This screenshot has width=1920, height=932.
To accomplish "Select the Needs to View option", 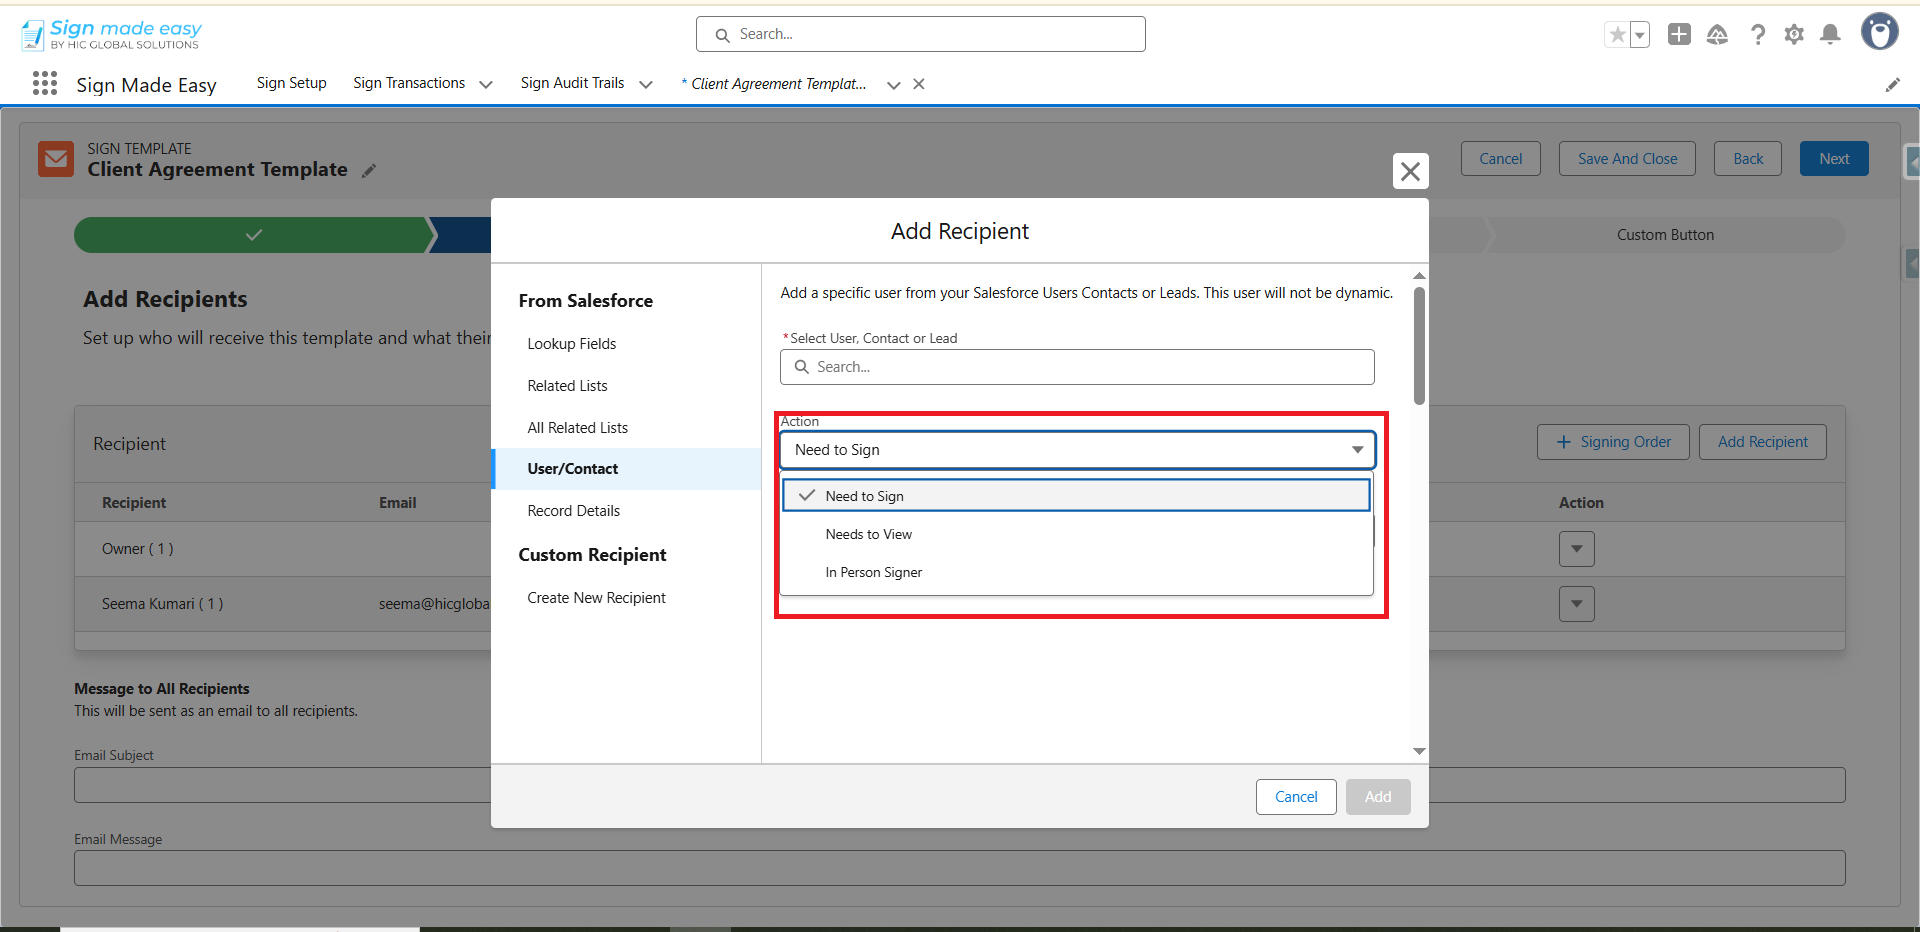I will tap(869, 535).
